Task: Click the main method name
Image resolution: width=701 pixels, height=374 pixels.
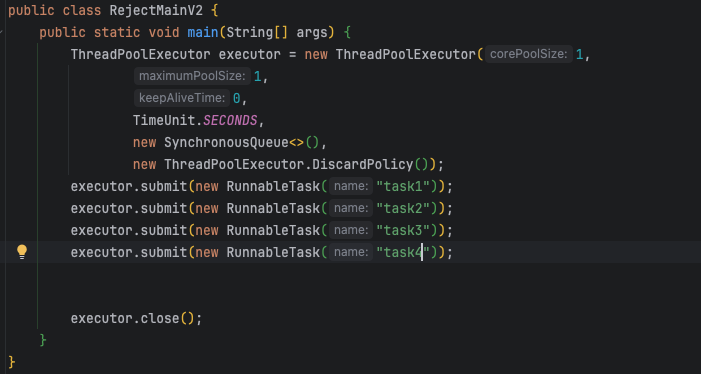Action: (x=203, y=33)
